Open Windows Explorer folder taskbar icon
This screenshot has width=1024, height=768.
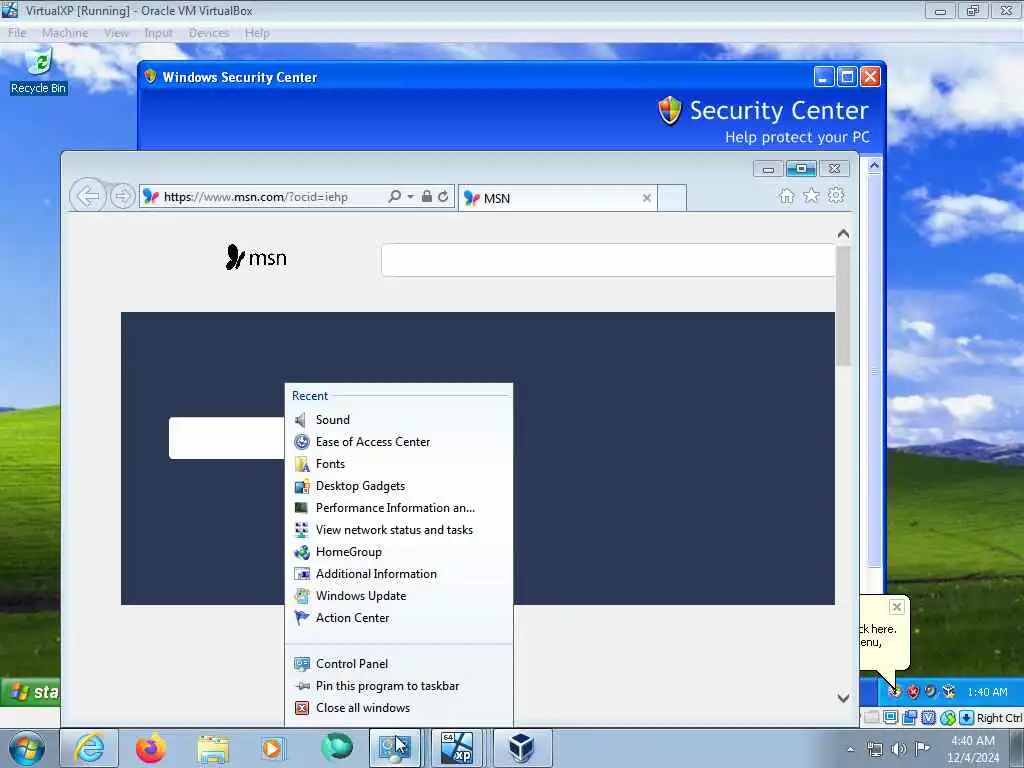(x=213, y=748)
